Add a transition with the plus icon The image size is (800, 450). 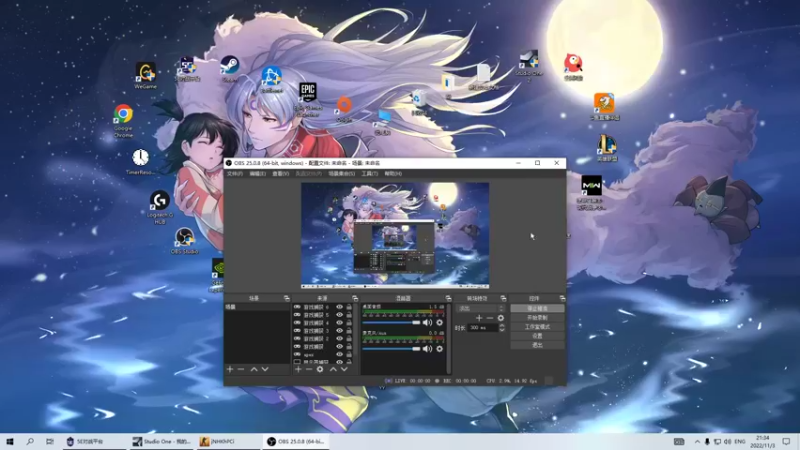click(x=479, y=318)
